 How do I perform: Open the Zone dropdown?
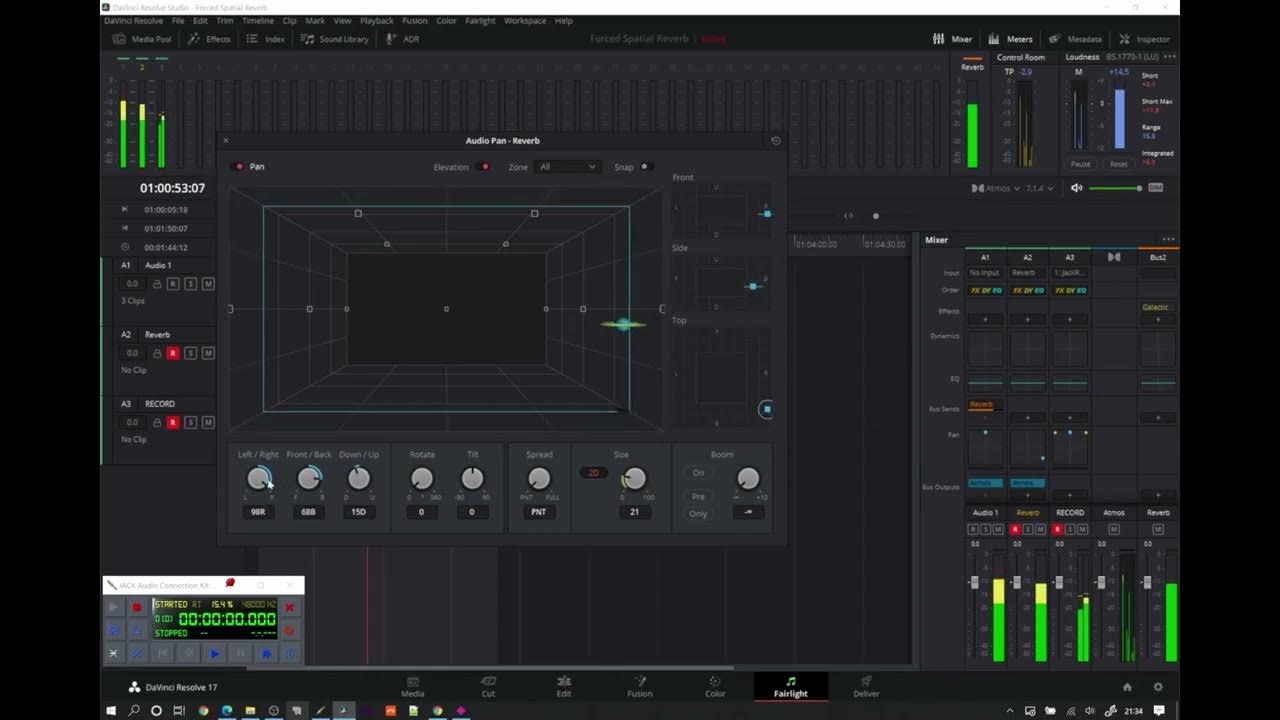(x=567, y=167)
